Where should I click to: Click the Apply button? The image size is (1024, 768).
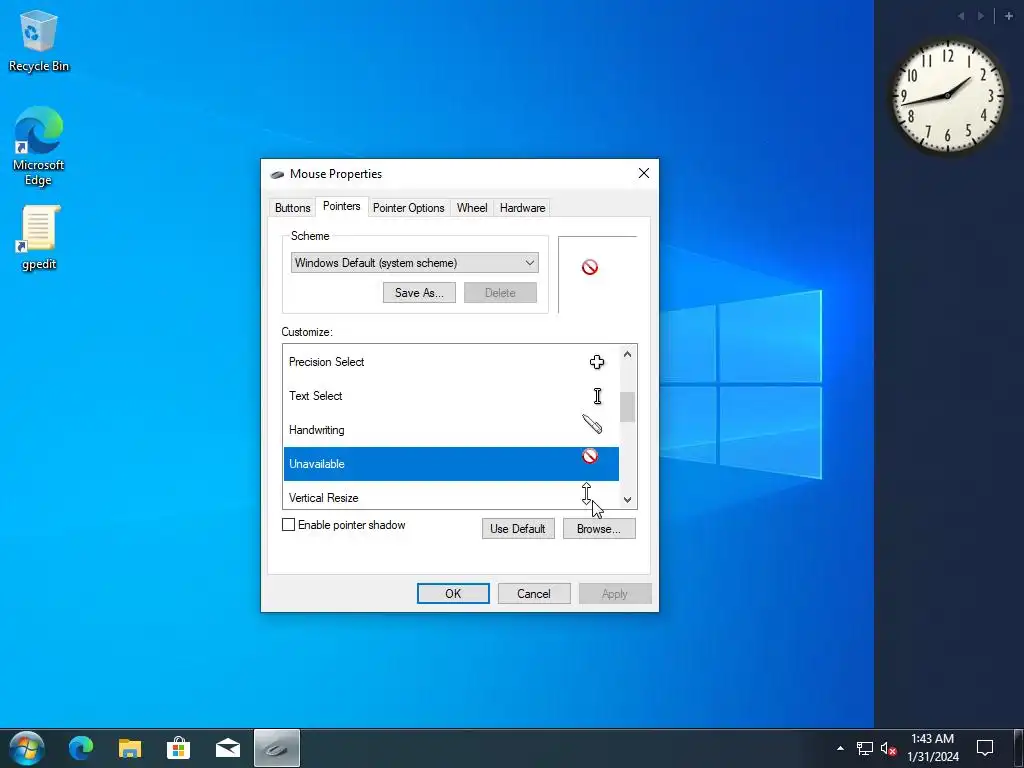pyautogui.click(x=615, y=594)
